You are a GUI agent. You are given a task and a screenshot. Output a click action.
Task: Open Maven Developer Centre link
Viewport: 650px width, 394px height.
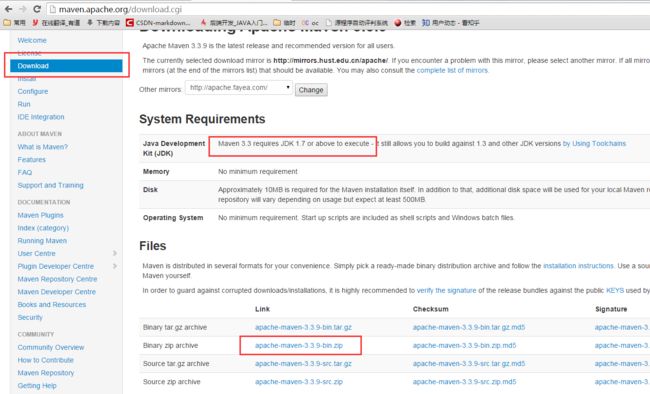point(56,292)
